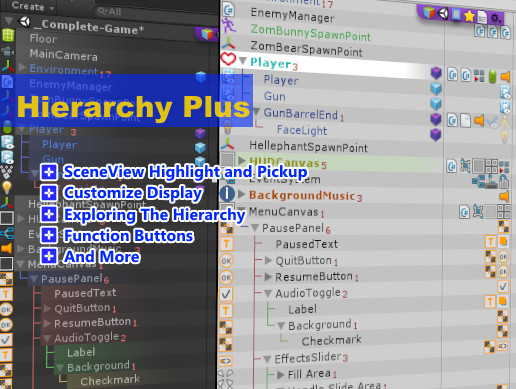Select ZomBearSpawnPoint in the light hierarchy
Screen dimensions: 516x389
306,49
